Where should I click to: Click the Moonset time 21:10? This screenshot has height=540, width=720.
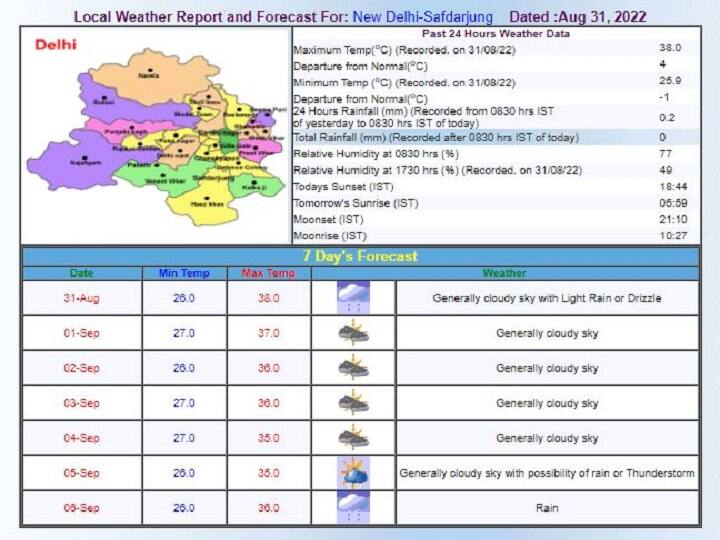tap(673, 219)
